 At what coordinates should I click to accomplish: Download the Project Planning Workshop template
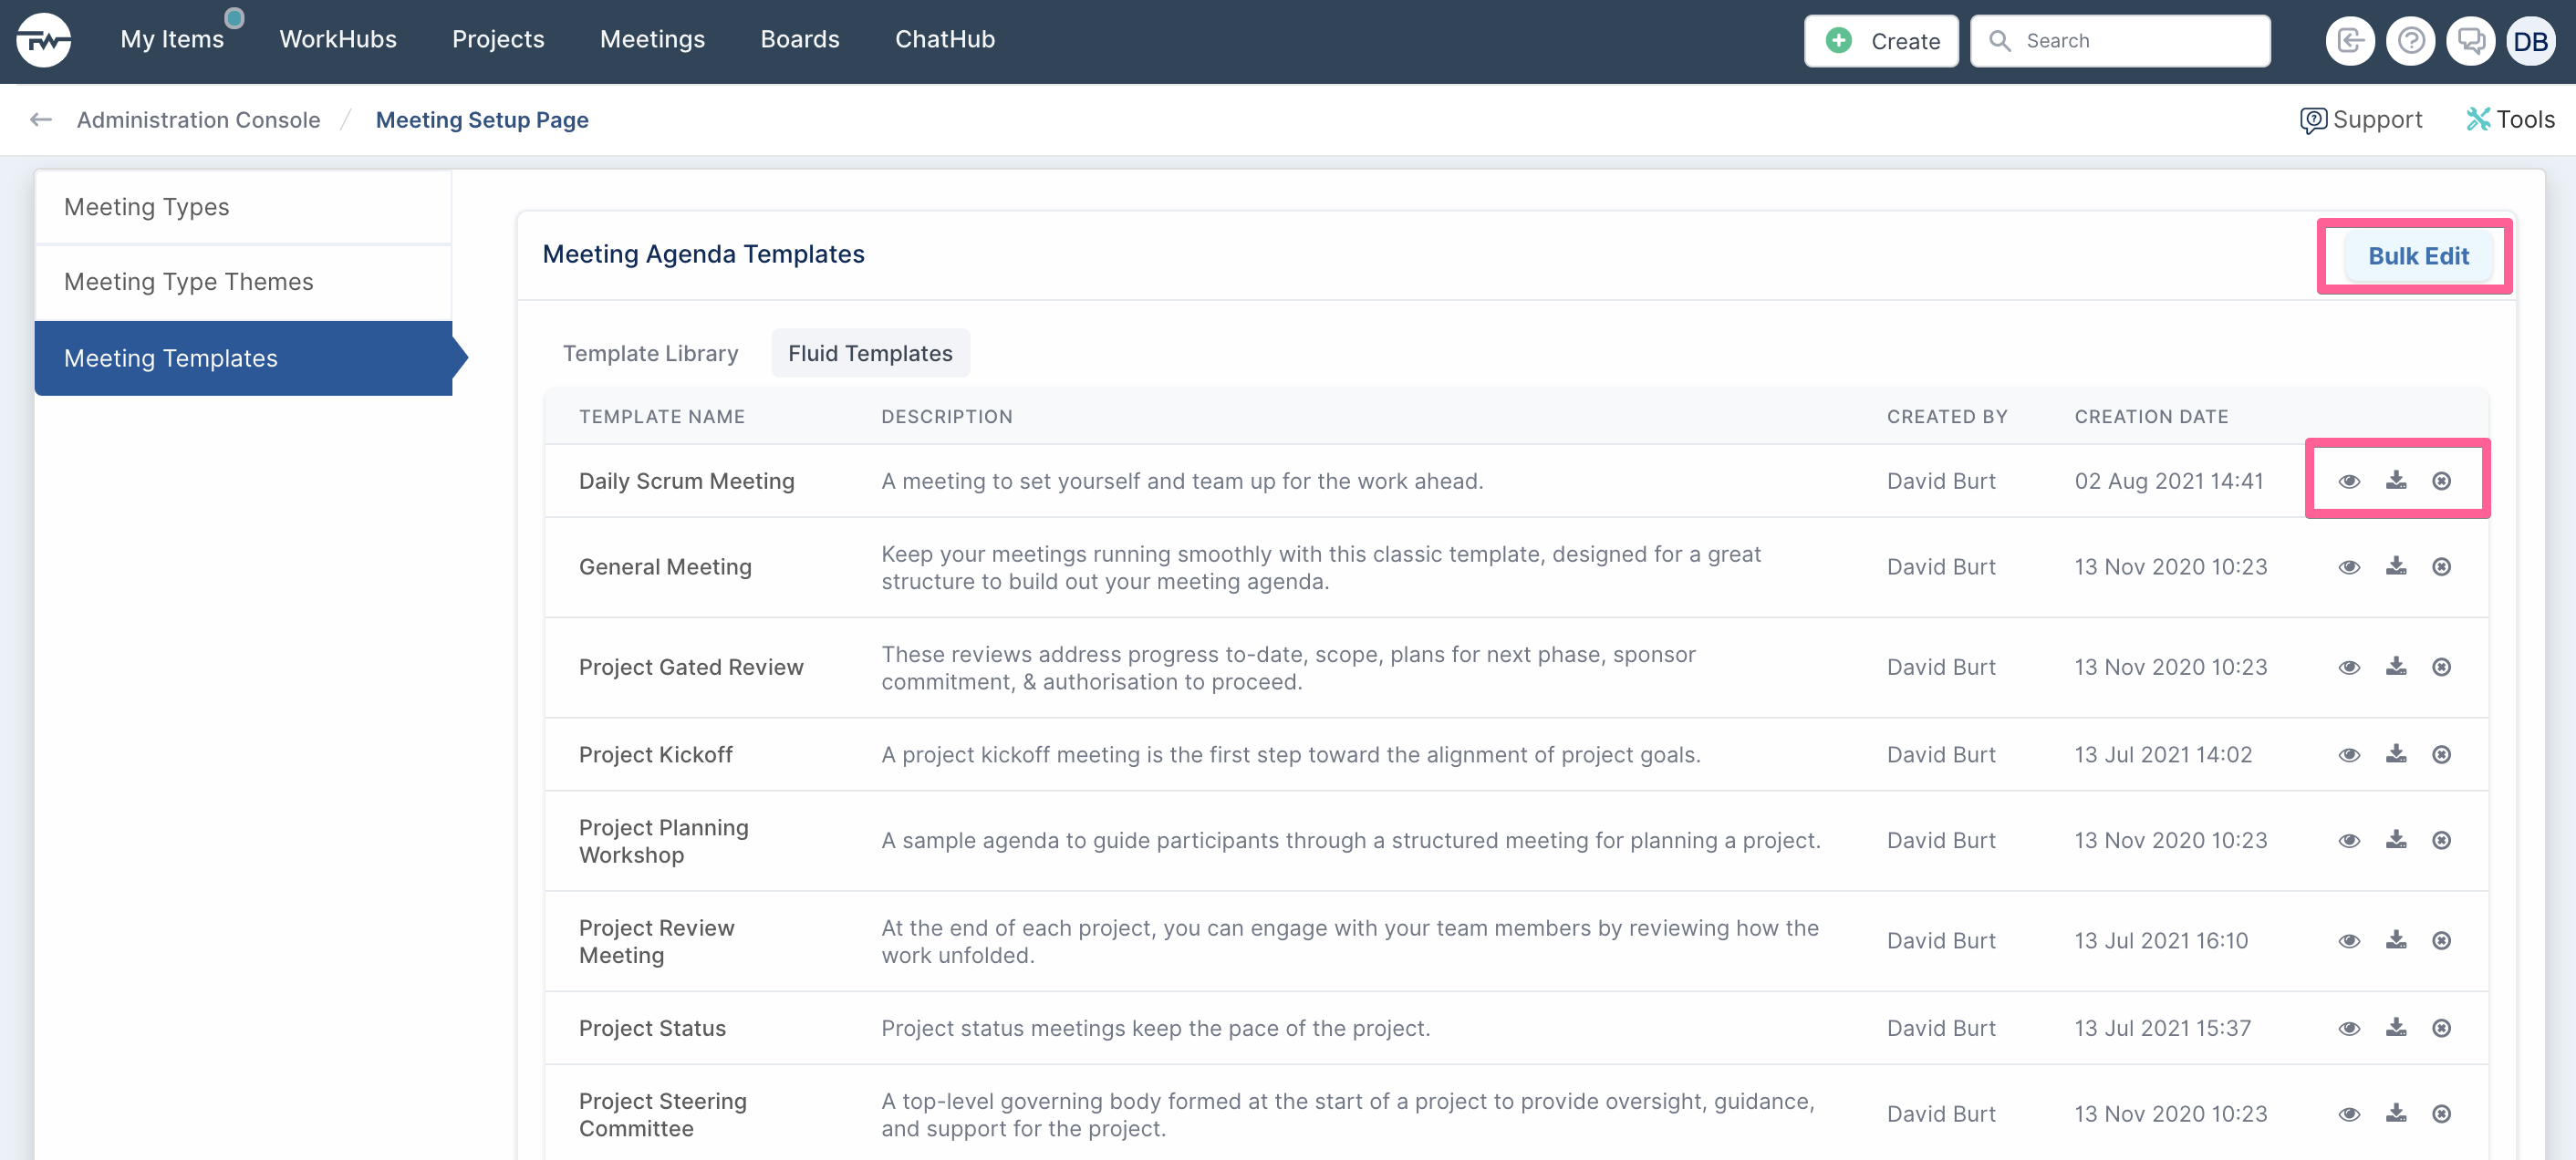[x=2396, y=840]
